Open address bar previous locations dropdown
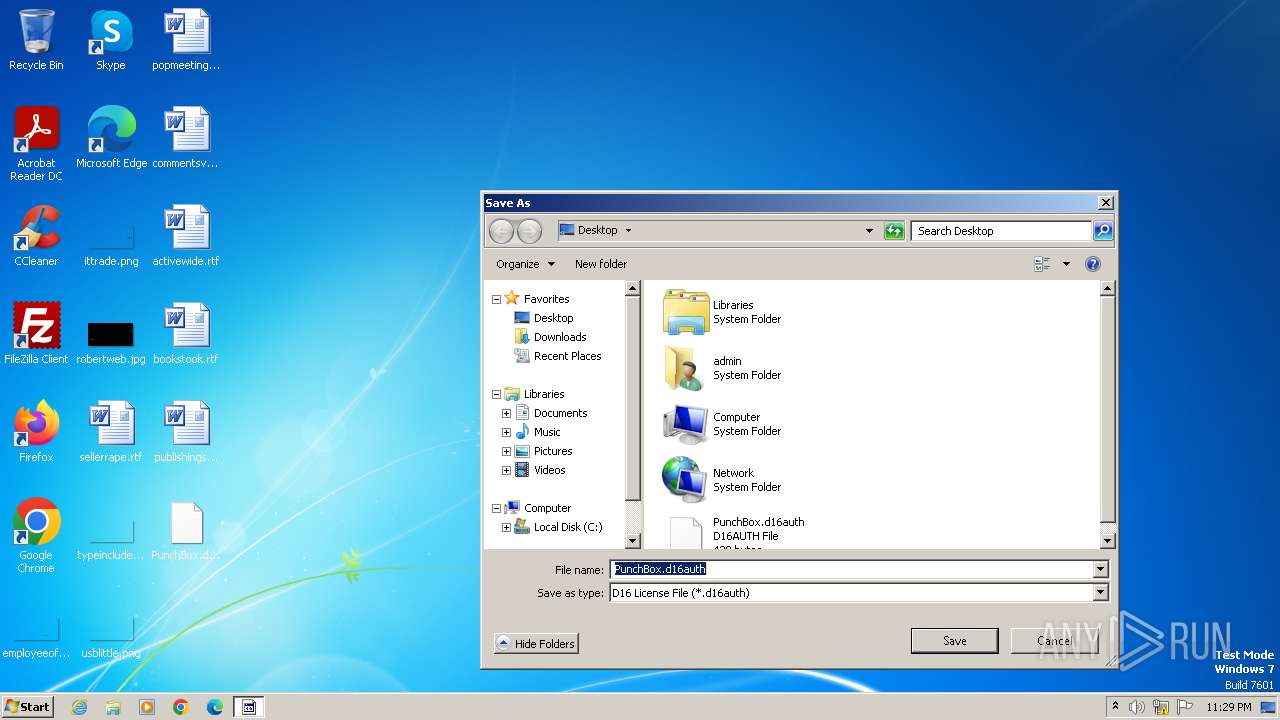This screenshot has width=1280, height=720. click(x=869, y=231)
